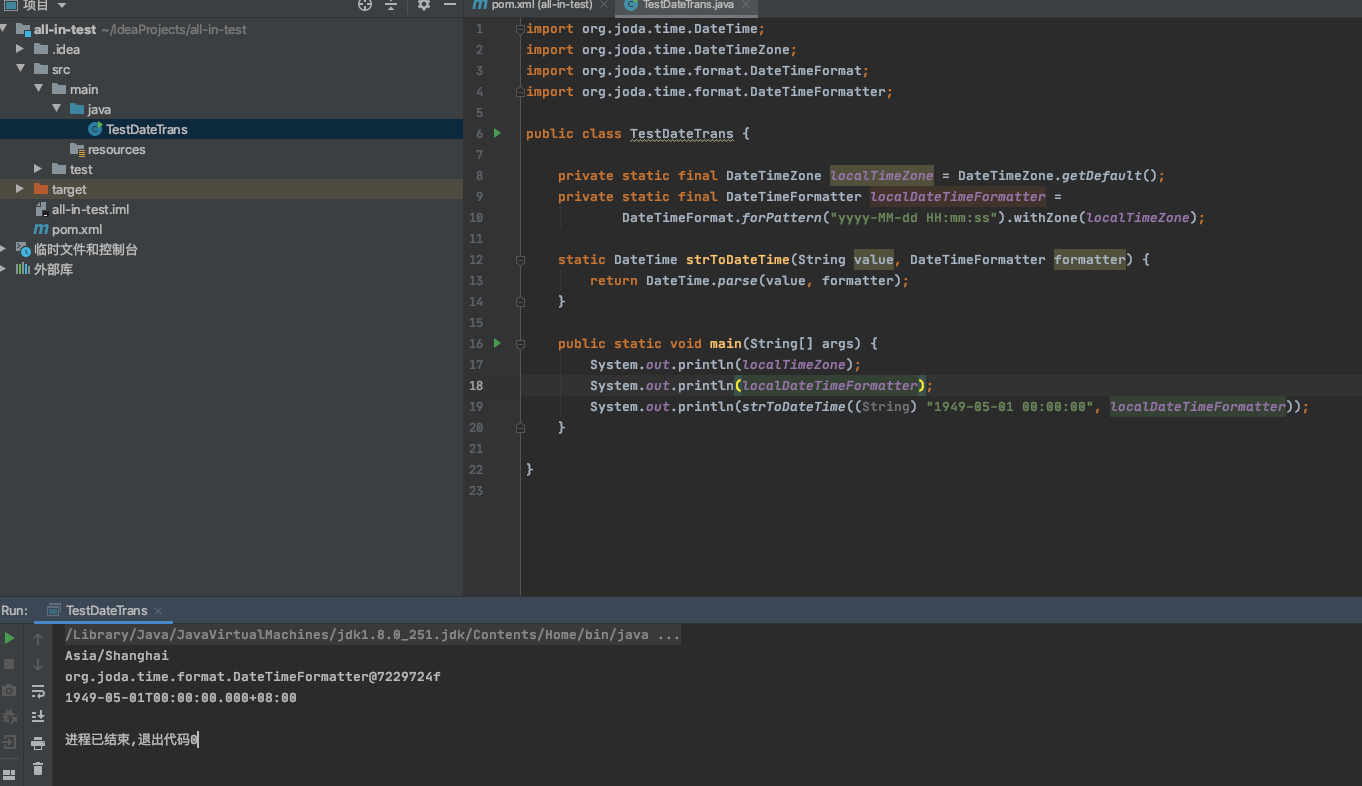
Task: Expand the target folder in project tree
Action: tap(20, 189)
